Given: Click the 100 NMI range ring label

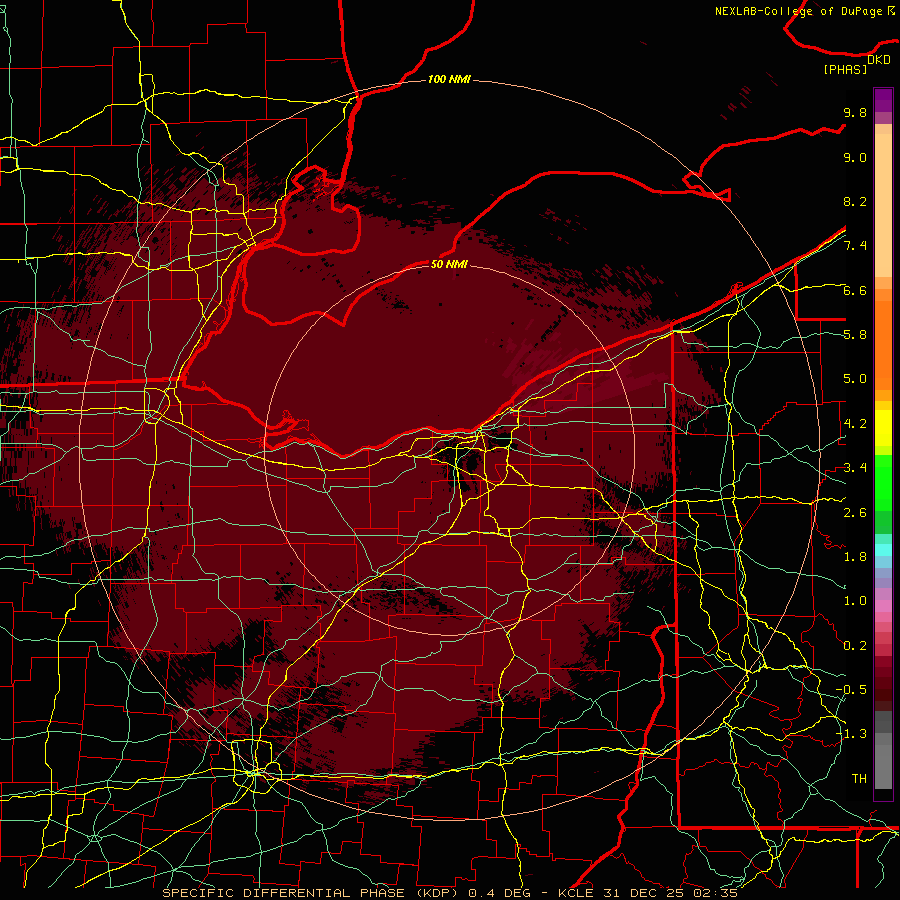Looking at the screenshot, I should [449, 79].
